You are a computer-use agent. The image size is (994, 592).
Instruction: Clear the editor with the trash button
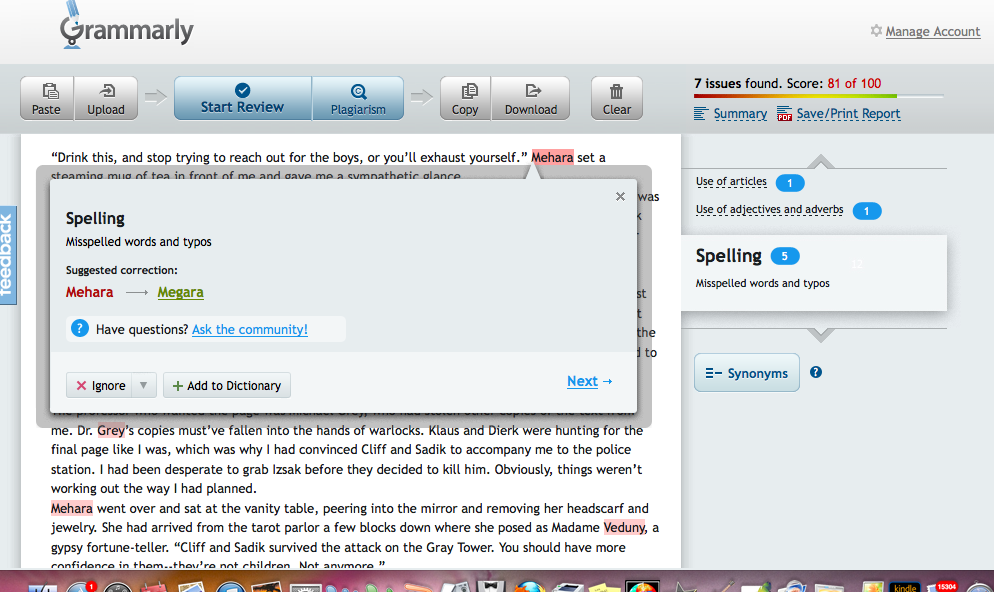click(617, 98)
